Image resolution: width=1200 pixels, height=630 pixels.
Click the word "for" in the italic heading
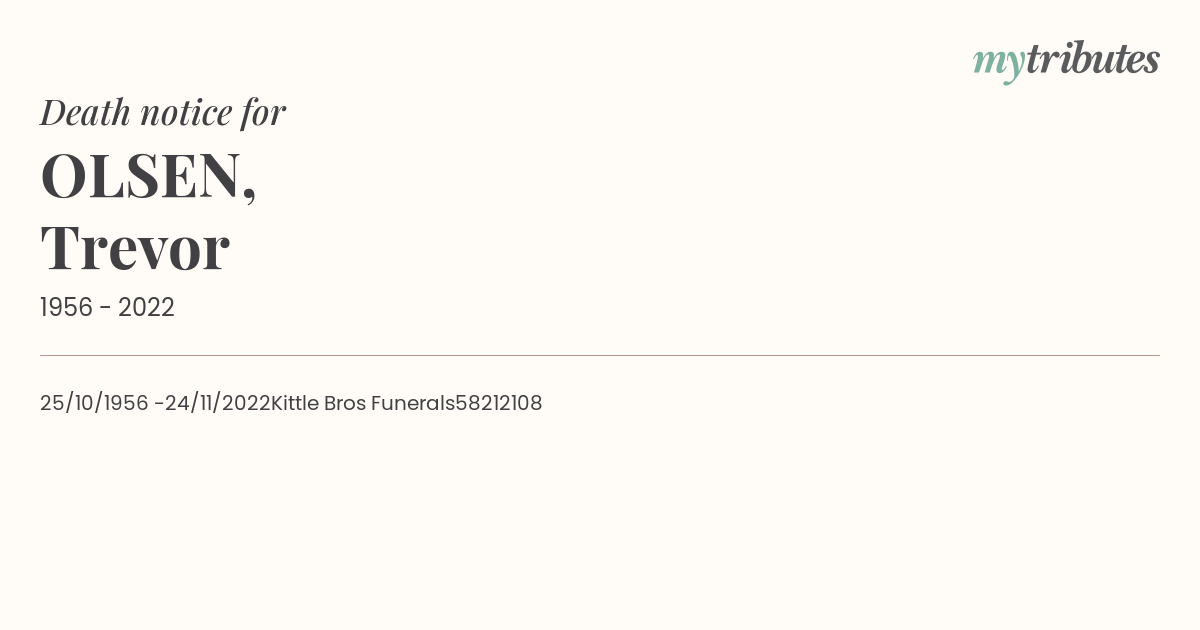tap(263, 112)
